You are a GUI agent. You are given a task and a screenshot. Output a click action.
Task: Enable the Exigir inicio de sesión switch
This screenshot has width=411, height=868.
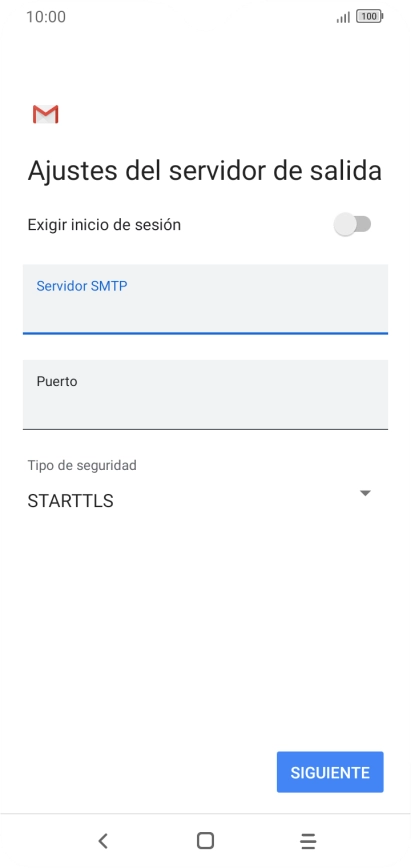pyautogui.click(x=352, y=225)
